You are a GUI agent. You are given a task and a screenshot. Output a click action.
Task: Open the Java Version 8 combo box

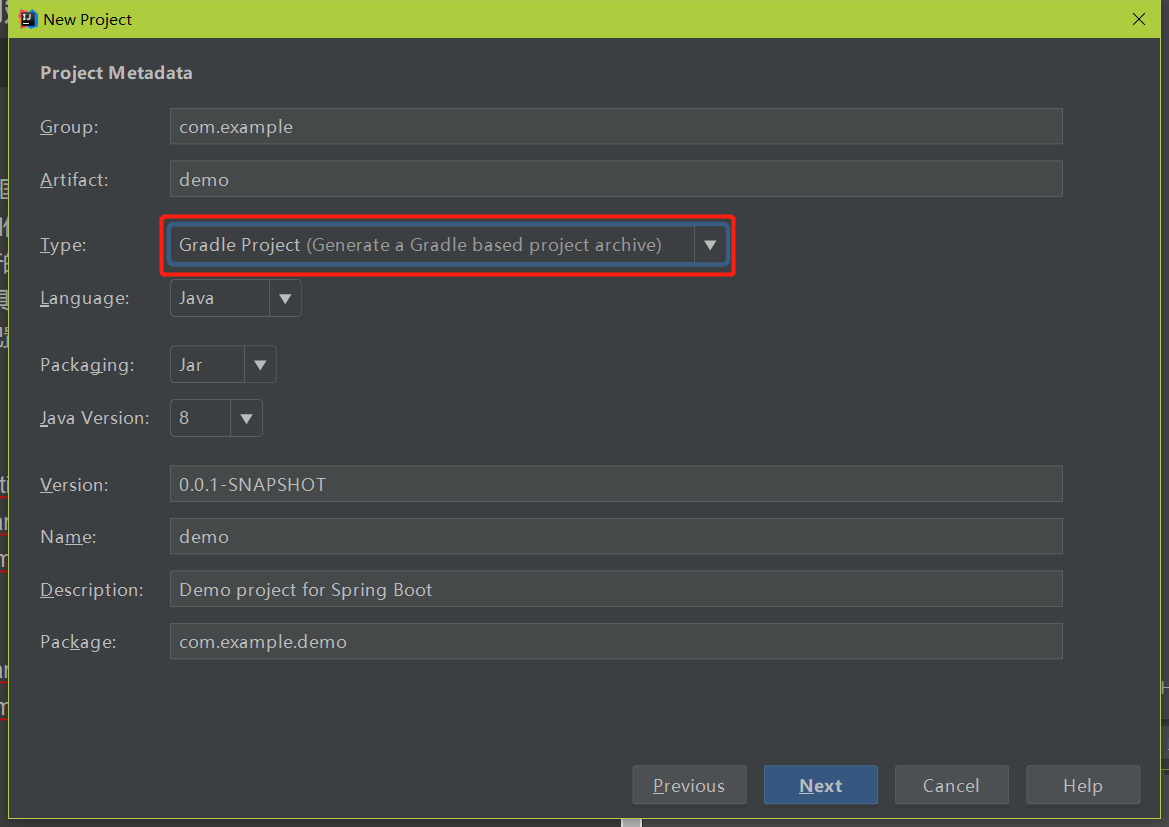(x=216, y=418)
